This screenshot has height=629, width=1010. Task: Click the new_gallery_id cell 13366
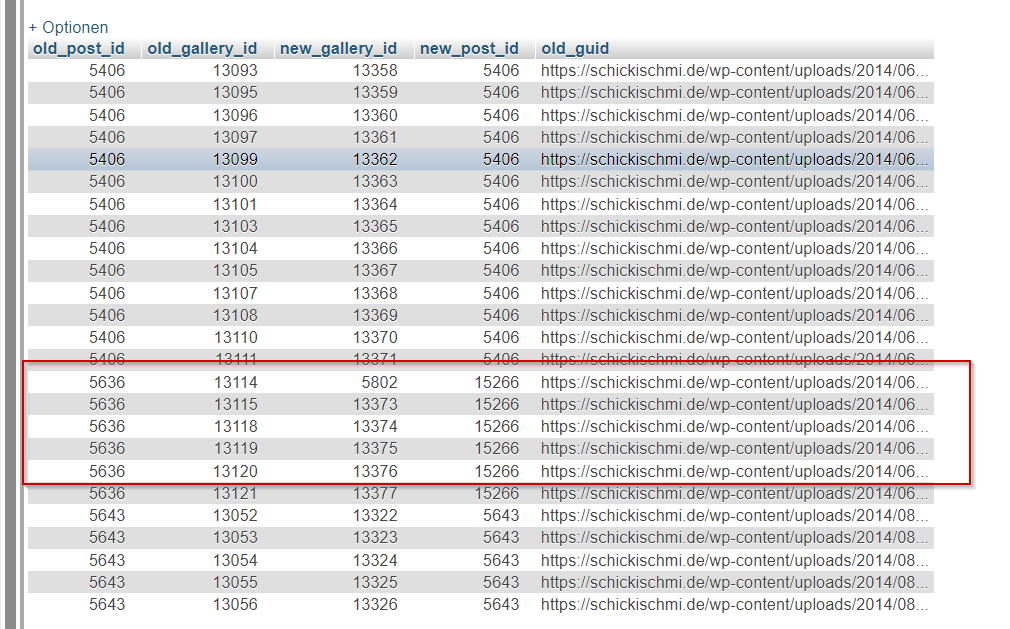[x=375, y=248]
